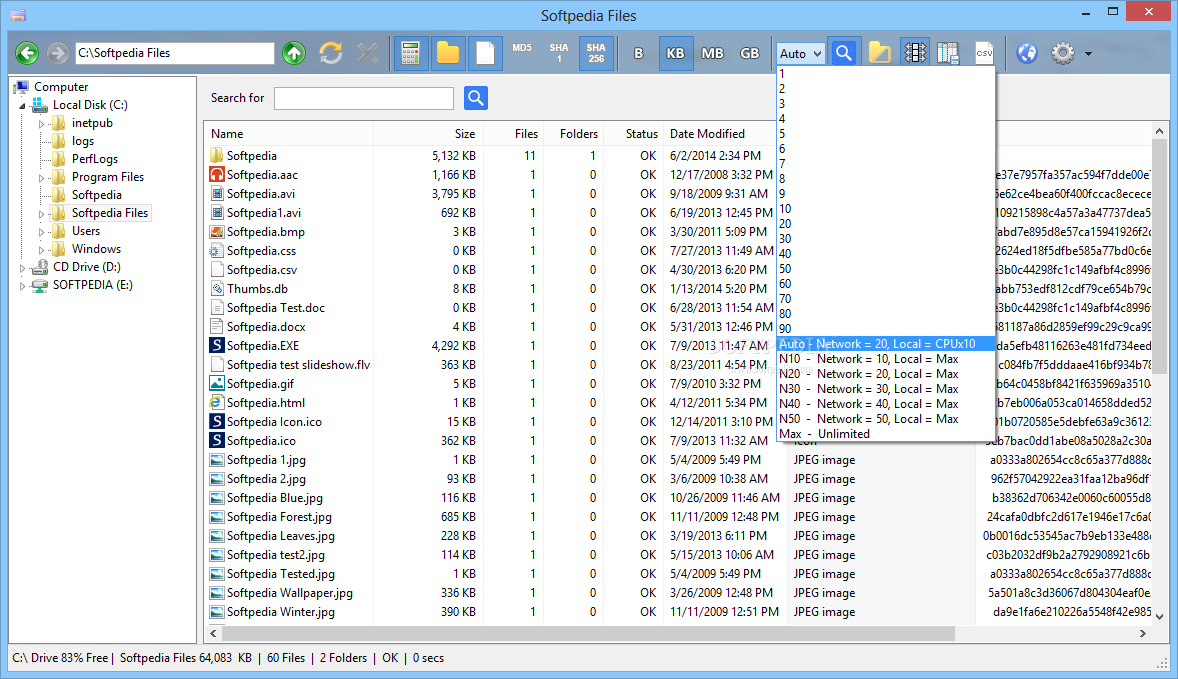Expand the Softpedia Files tree node

pyautogui.click(x=41, y=214)
